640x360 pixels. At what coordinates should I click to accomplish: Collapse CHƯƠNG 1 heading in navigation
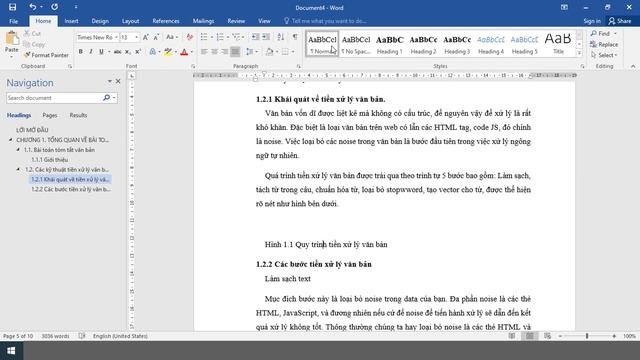(x=11, y=140)
